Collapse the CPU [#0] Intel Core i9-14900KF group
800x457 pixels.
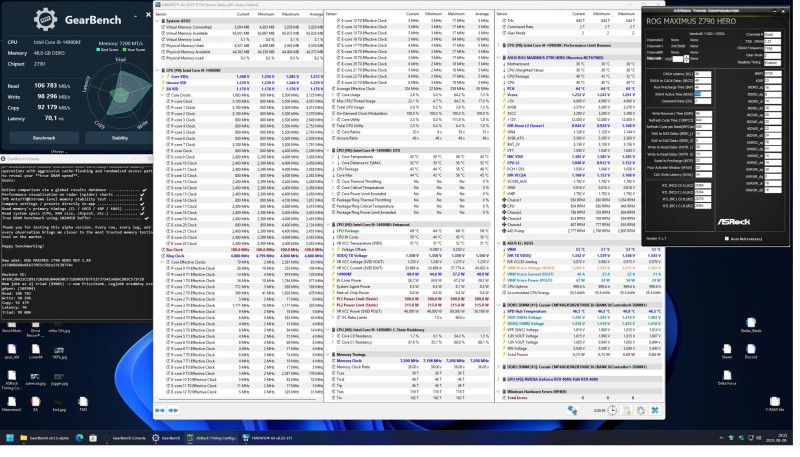158,70
